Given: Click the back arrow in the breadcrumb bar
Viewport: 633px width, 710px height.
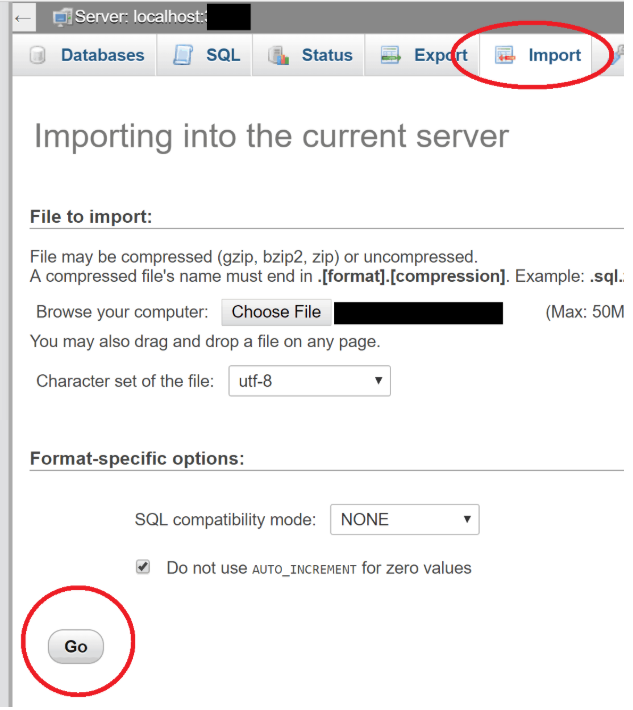Looking at the screenshot, I should coord(22,18).
